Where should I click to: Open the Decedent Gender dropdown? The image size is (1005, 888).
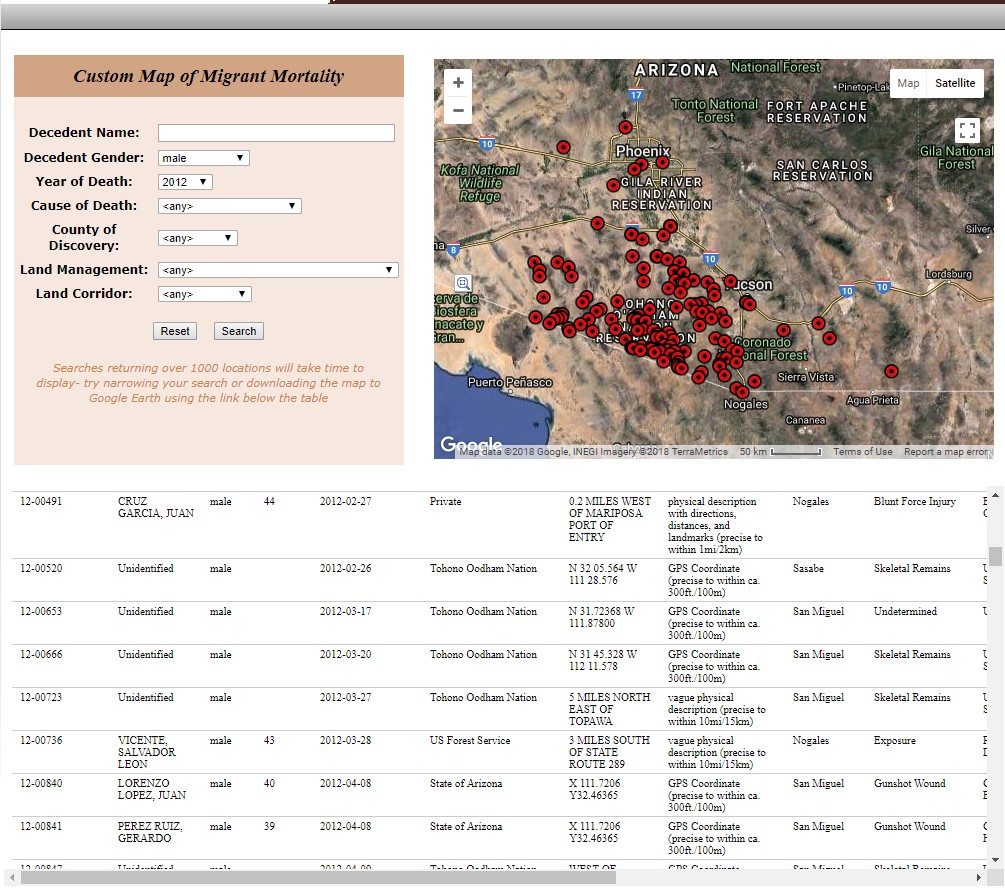click(203, 158)
